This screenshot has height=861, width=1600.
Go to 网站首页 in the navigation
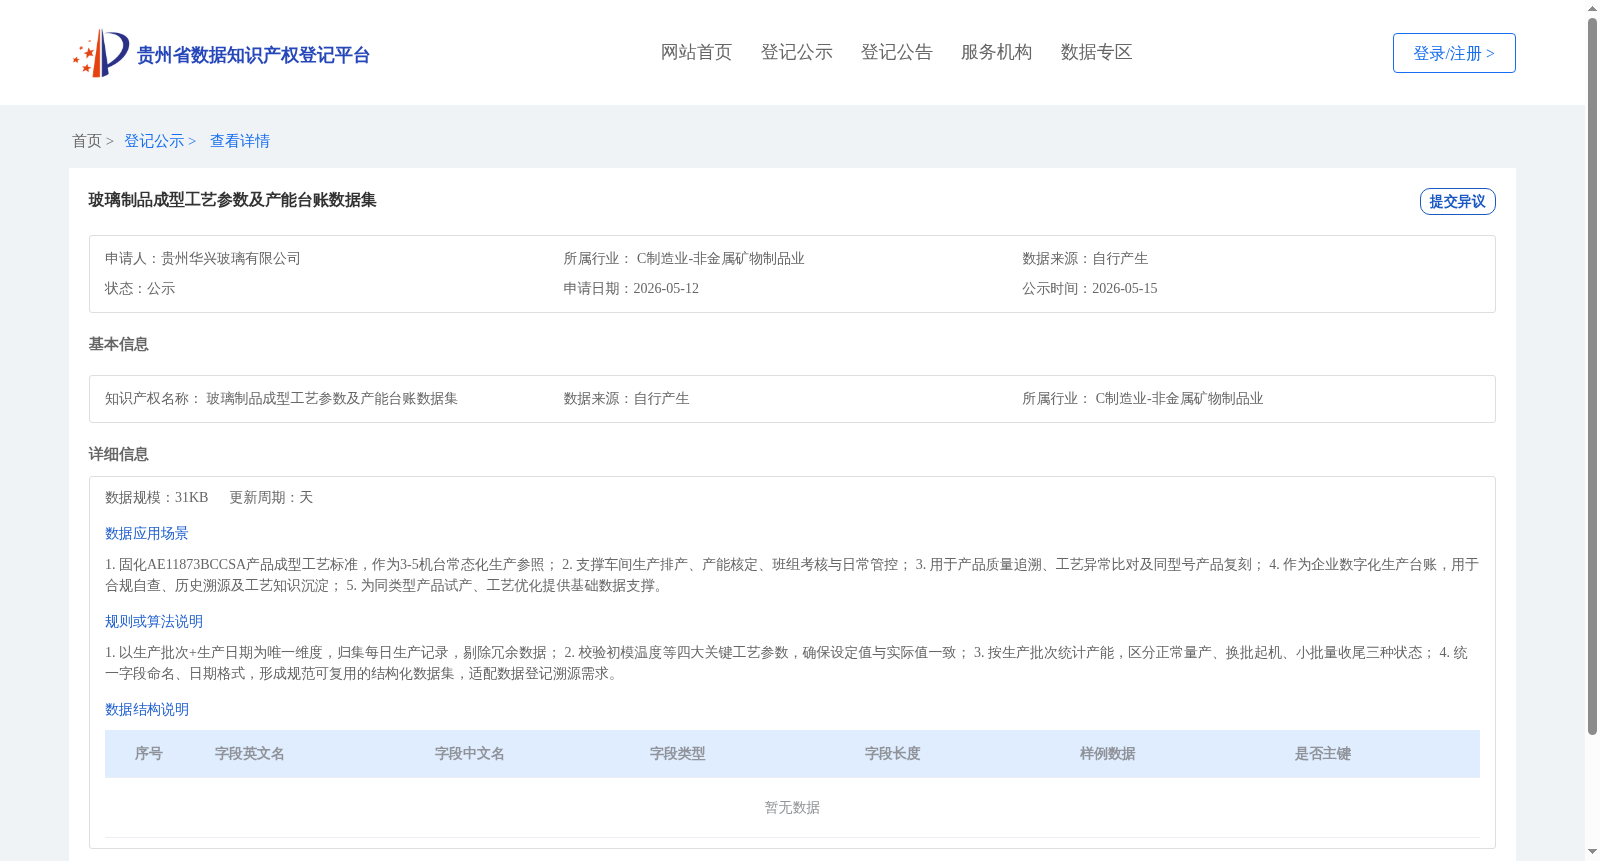click(696, 52)
